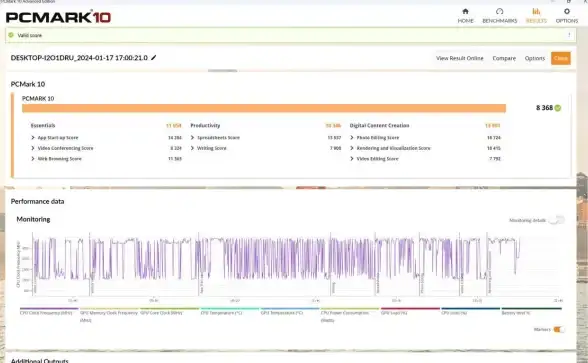The width and height of the screenshot is (588, 363).
Task: Open the Home icon in navigation
Action: pos(465,11)
